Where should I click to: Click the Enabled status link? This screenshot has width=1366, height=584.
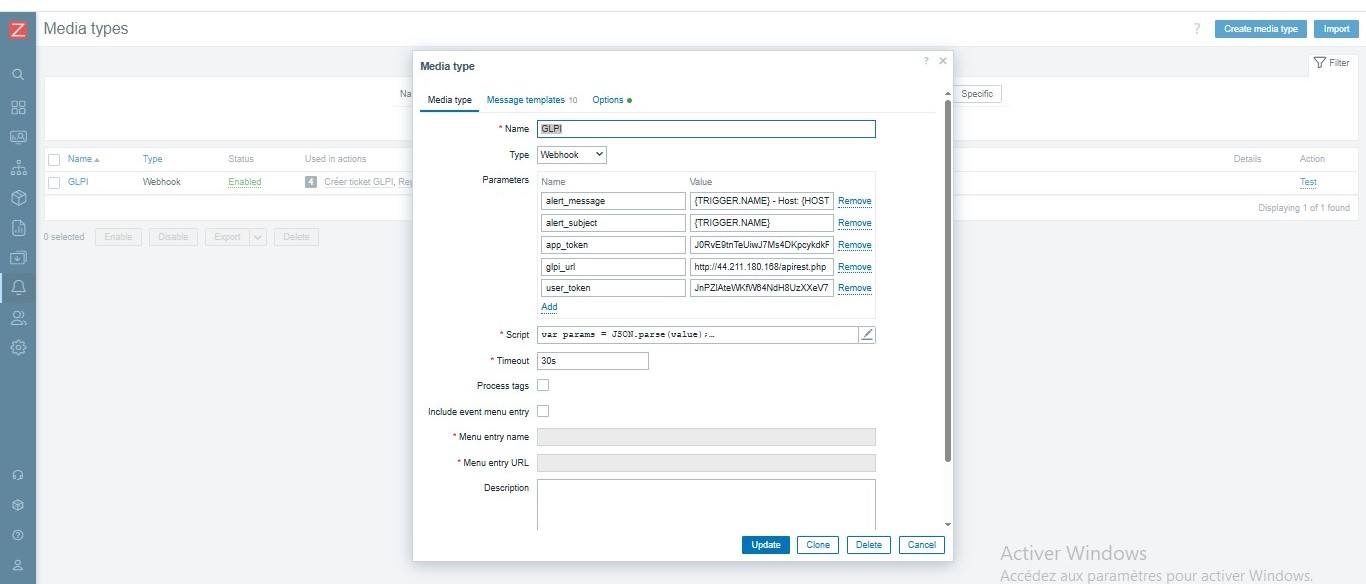point(245,182)
